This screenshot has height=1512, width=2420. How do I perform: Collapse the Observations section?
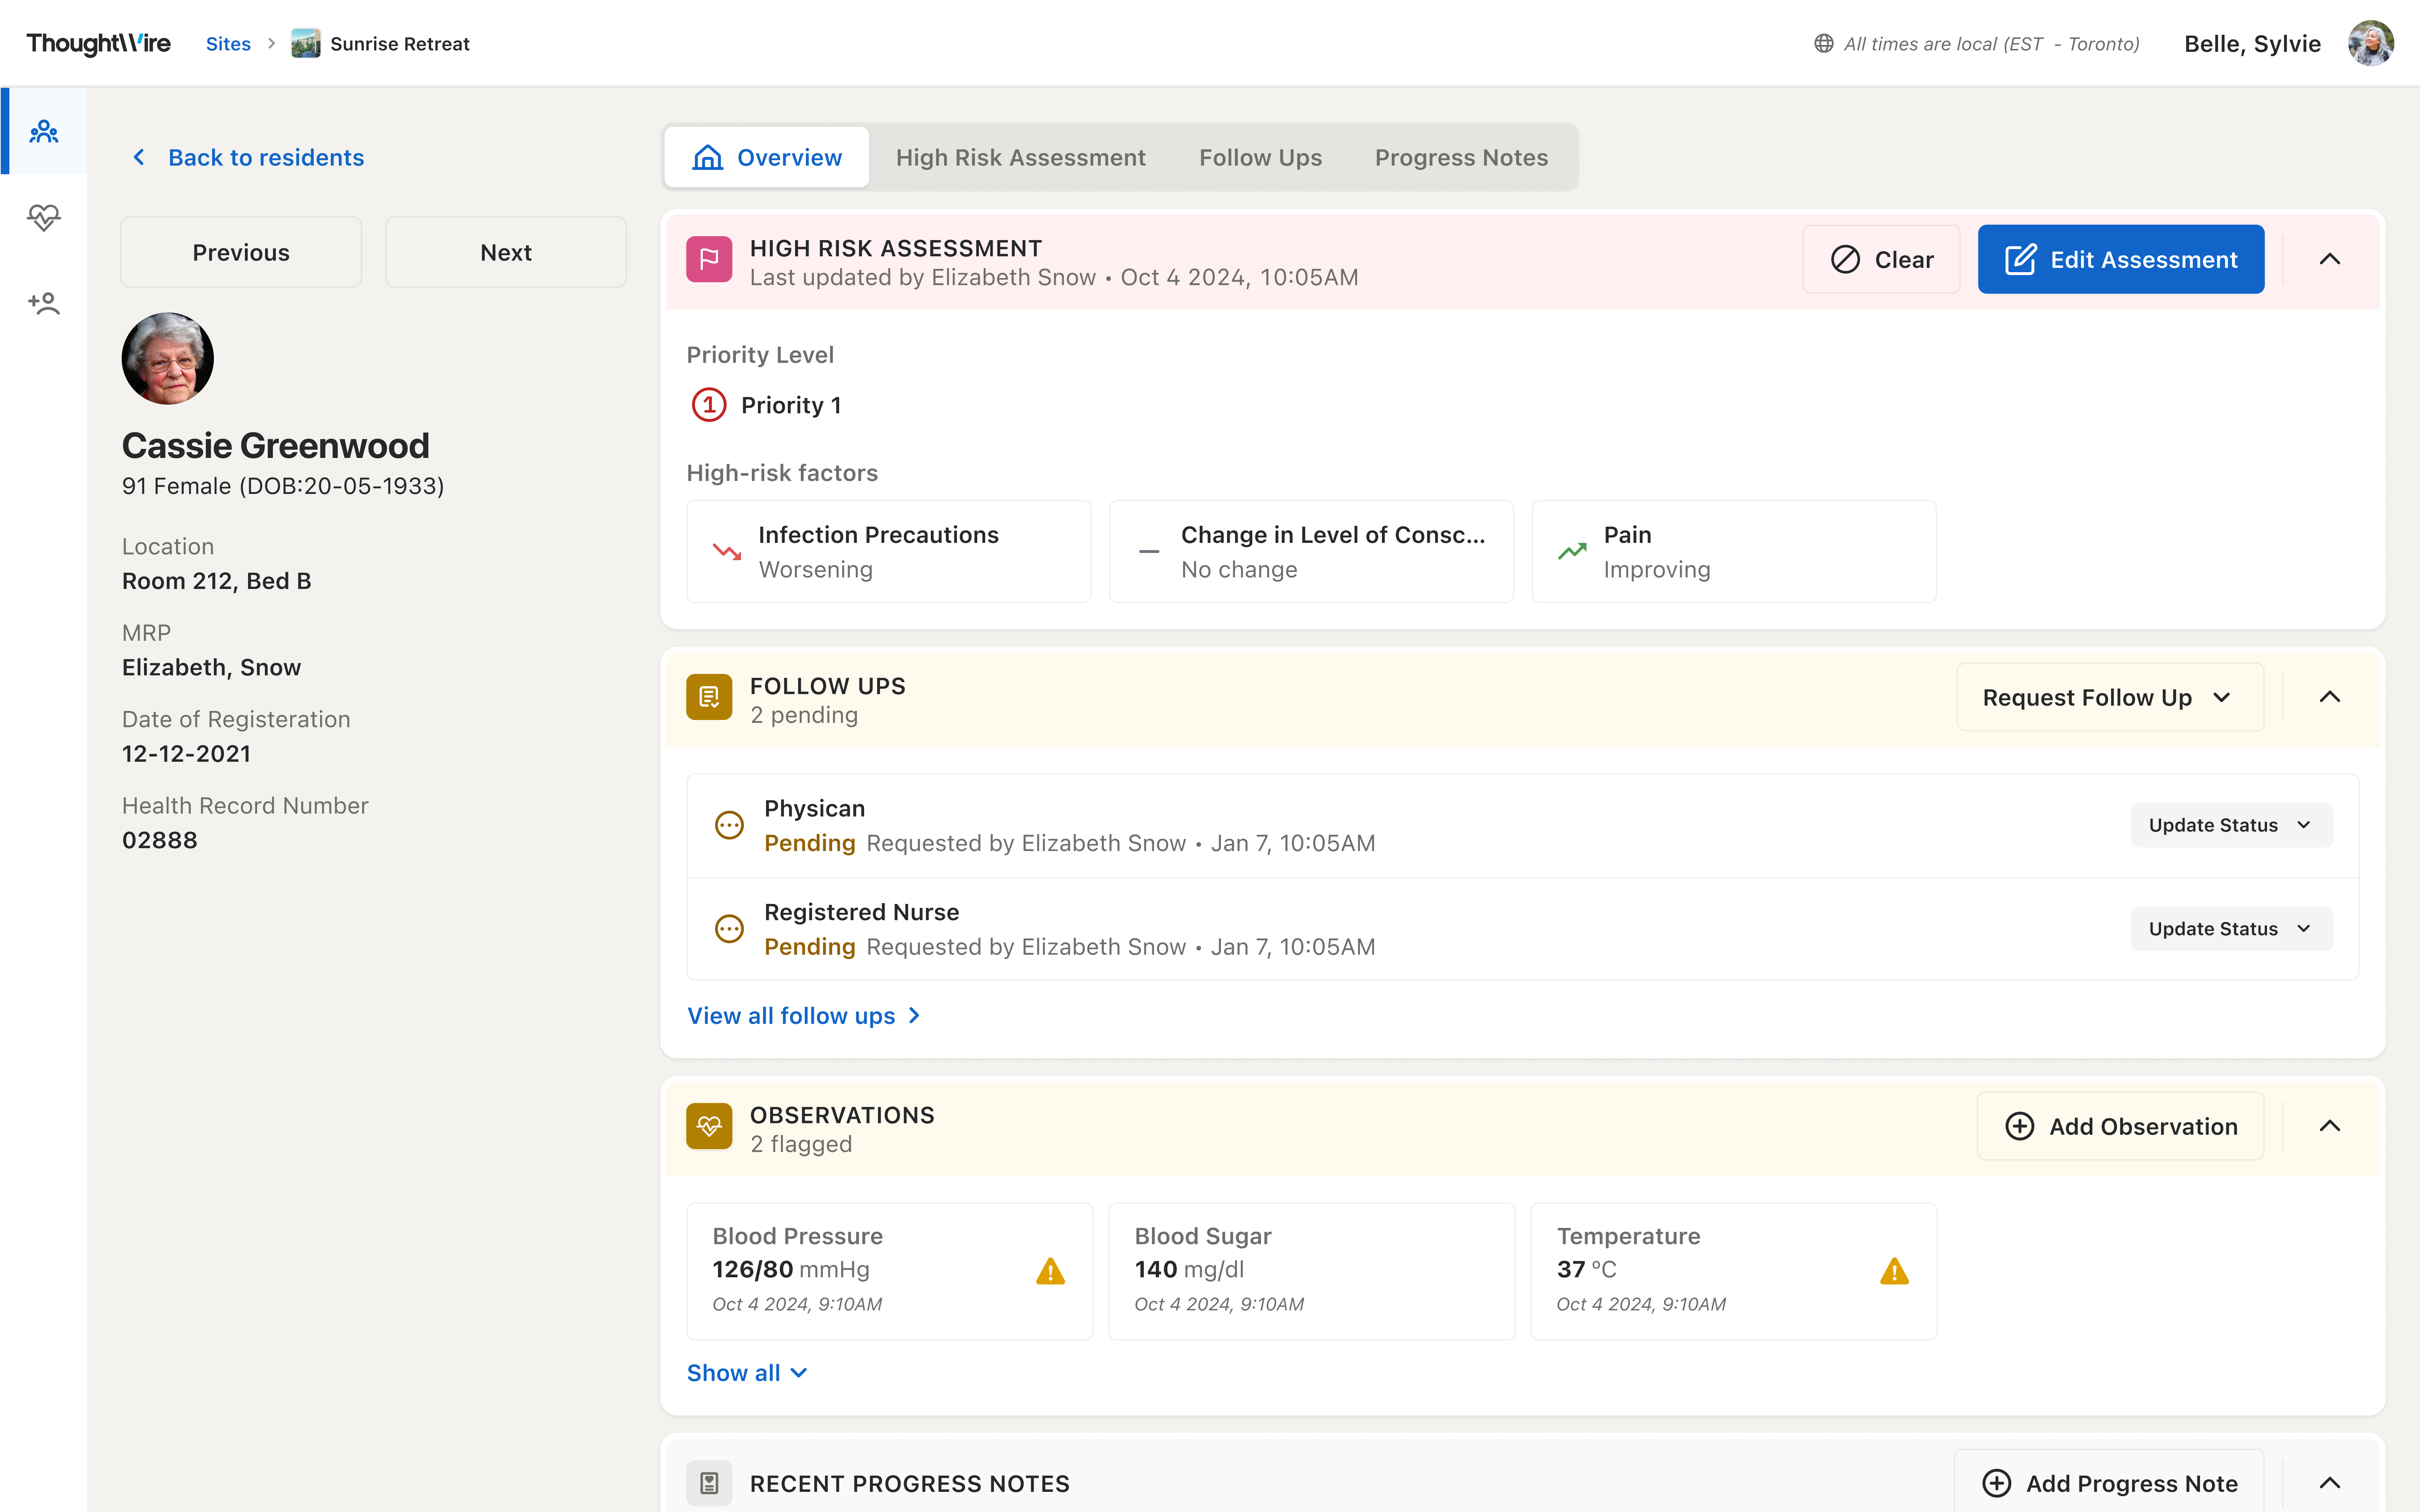click(2330, 1126)
